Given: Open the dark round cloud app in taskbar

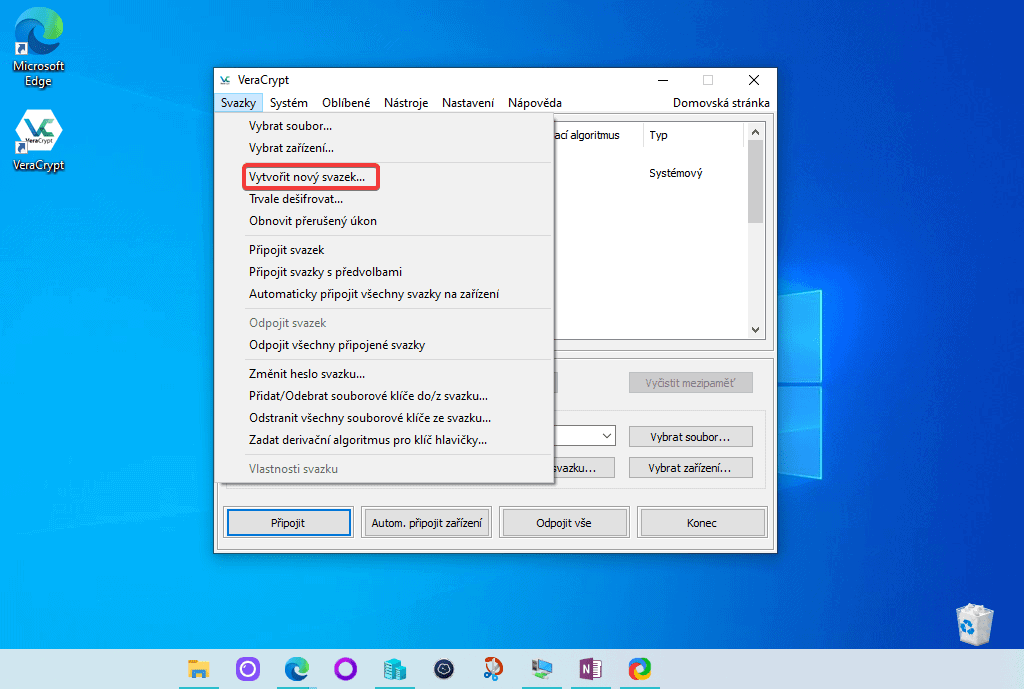Looking at the screenshot, I should (x=443, y=669).
